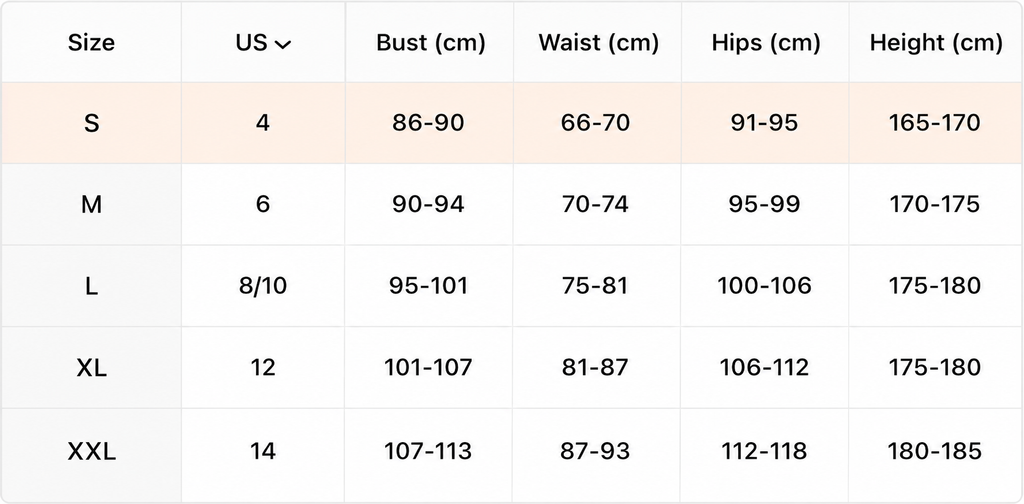Click the Bust (cm) column header
The width and height of the screenshot is (1024, 504).
pyautogui.click(x=431, y=43)
